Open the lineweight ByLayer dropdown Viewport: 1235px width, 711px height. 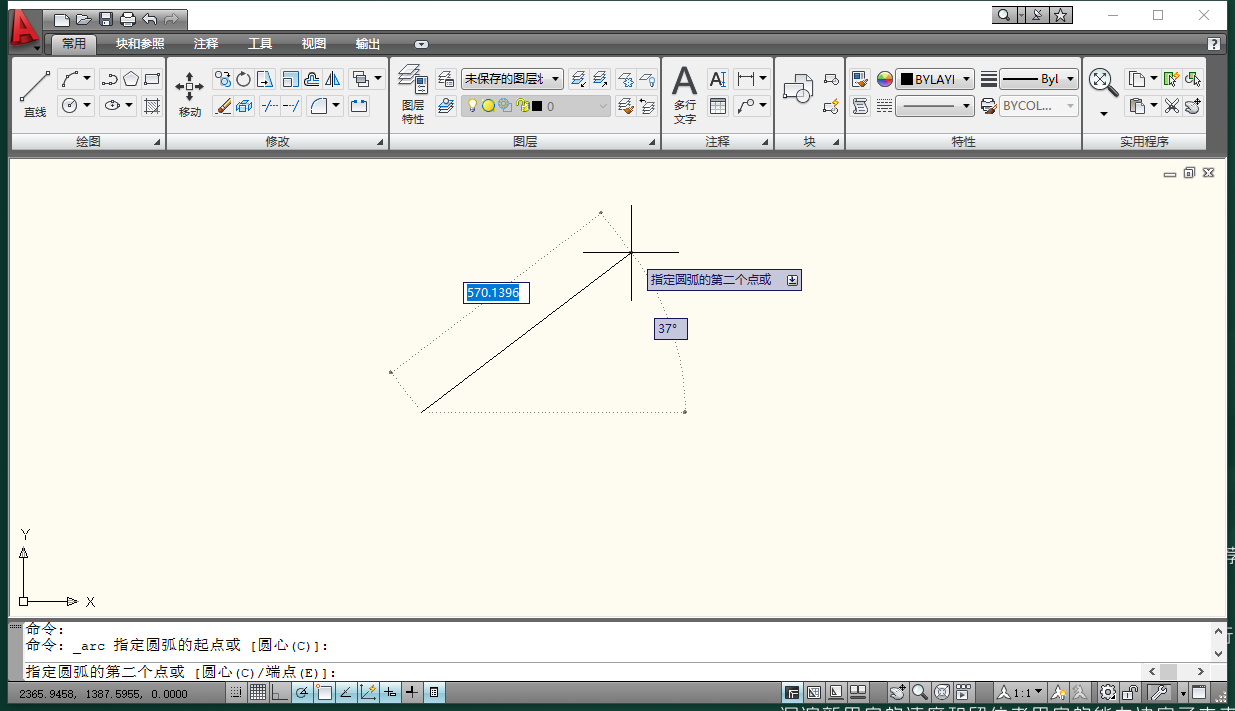click(x=1040, y=79)
